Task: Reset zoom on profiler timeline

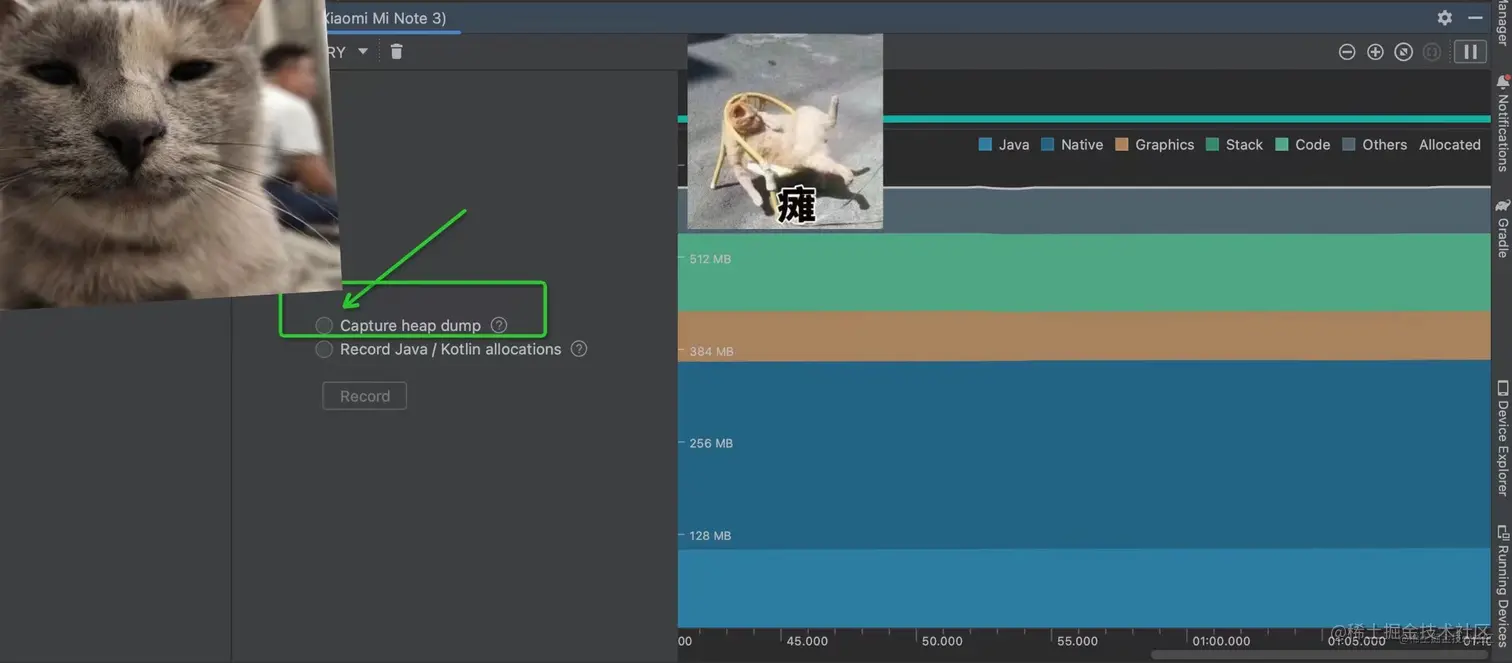Action: [x=1403, y=52]
